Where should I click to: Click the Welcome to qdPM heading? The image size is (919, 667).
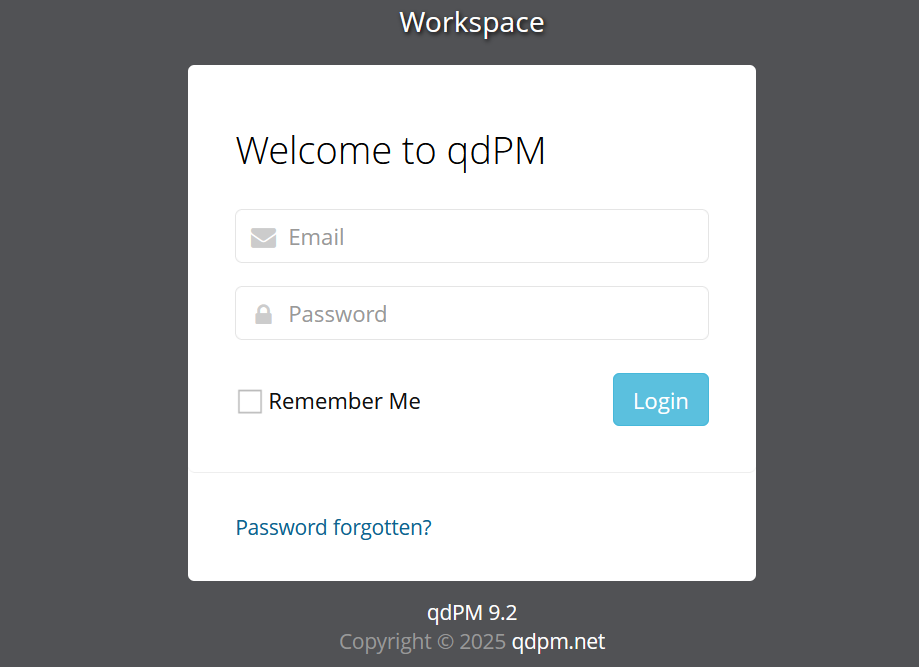[x=390, y=151]
